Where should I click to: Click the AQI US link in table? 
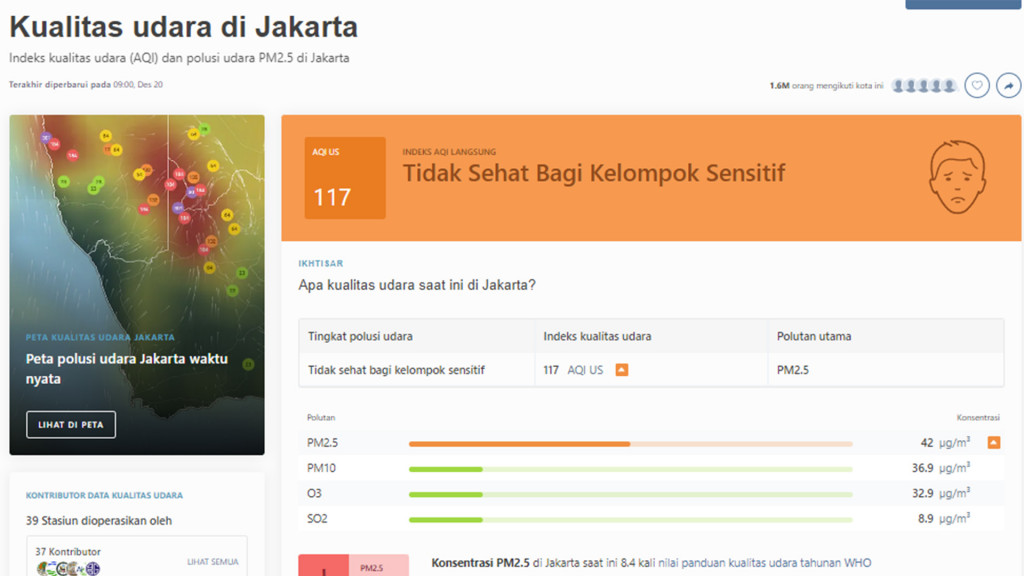pos(585,370)
